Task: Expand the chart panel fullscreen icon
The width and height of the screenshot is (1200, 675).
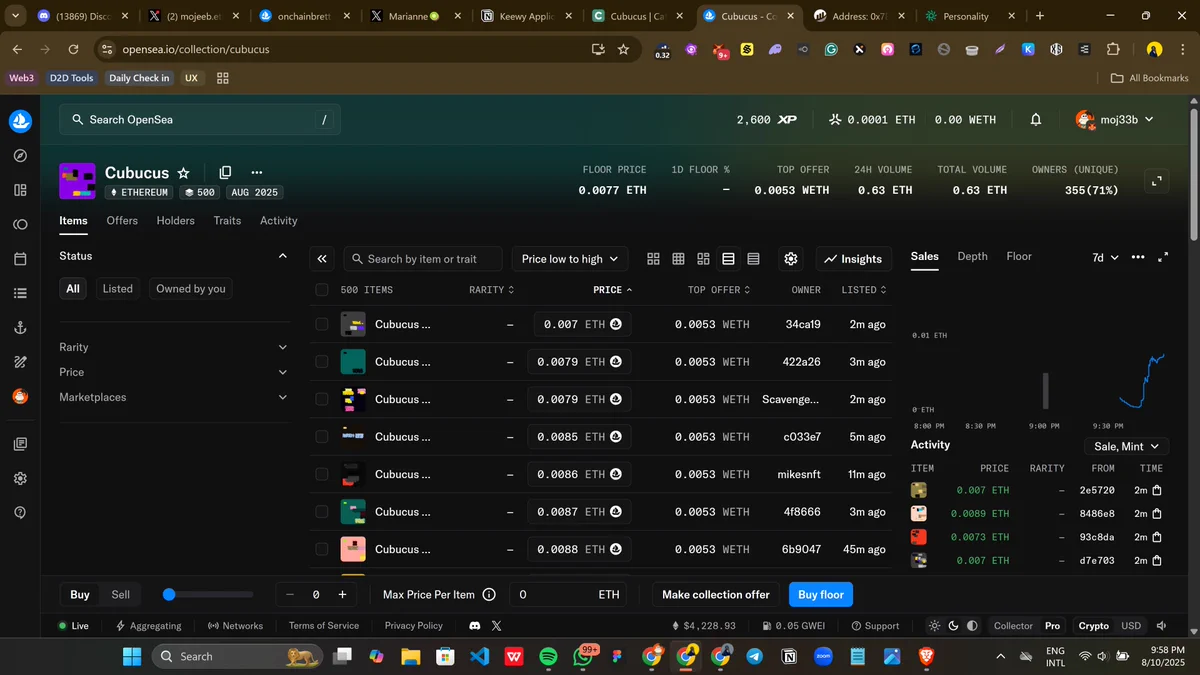Action: (1163, 257)
